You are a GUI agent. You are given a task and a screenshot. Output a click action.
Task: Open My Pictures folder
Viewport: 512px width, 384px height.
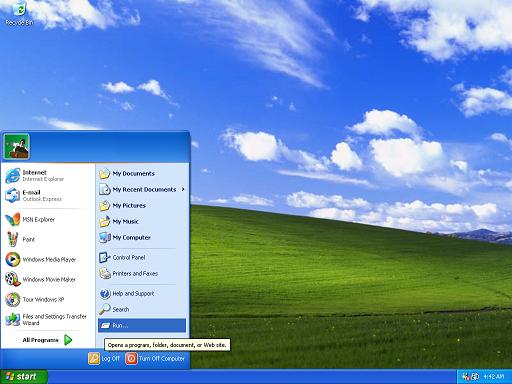142,206
